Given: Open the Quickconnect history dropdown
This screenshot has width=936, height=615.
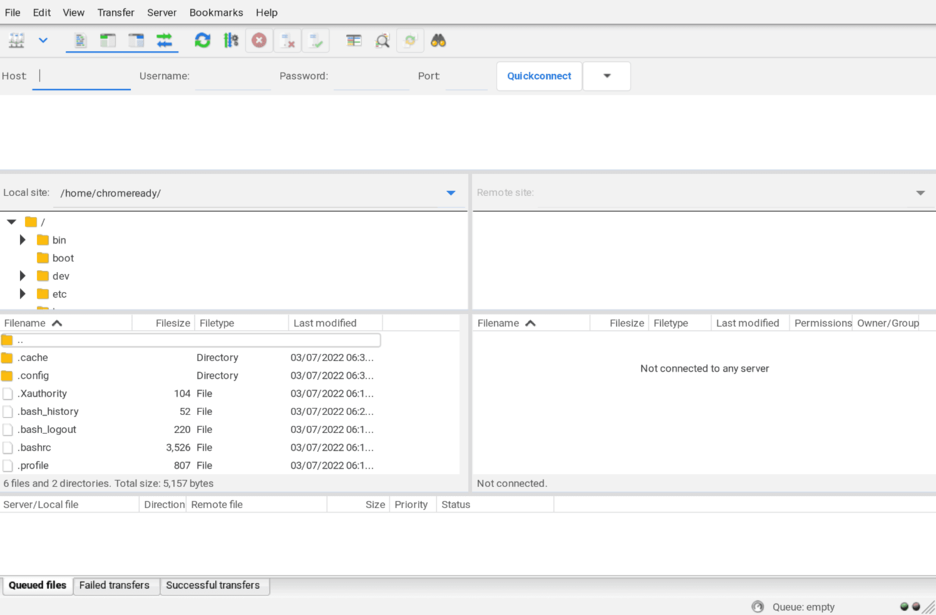Looking at the screenshot, I should point(606,76).
